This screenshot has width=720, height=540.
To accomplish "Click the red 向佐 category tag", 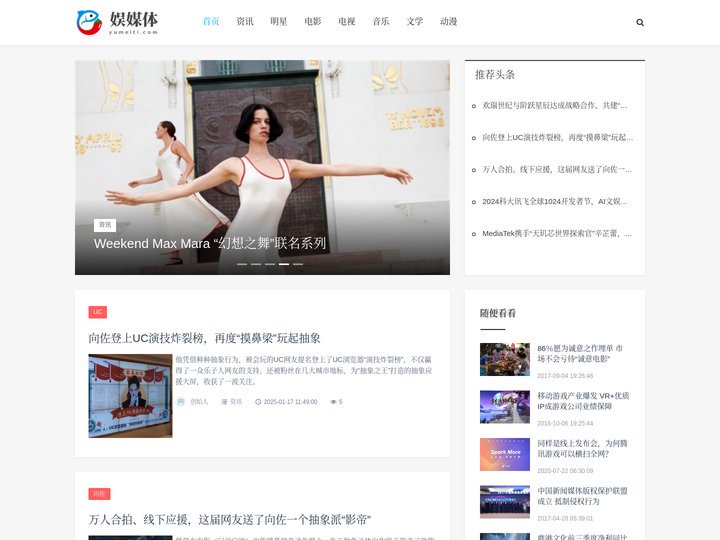I will pyautogui.click(x=99, y=494).
